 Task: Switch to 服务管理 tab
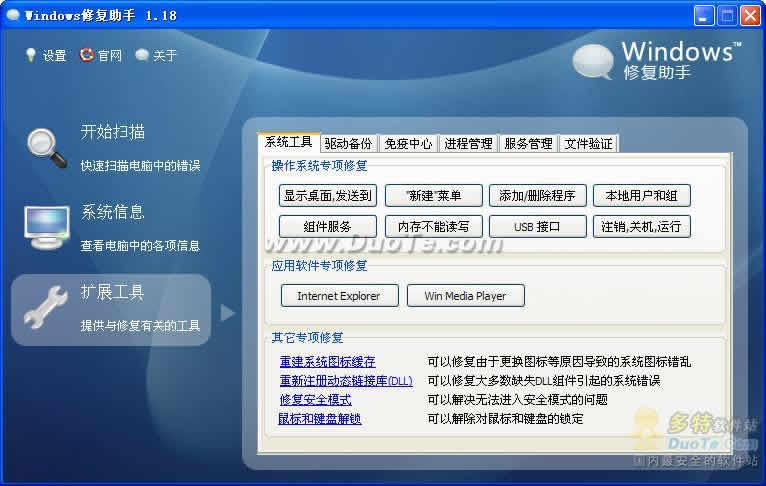(528, 144)
